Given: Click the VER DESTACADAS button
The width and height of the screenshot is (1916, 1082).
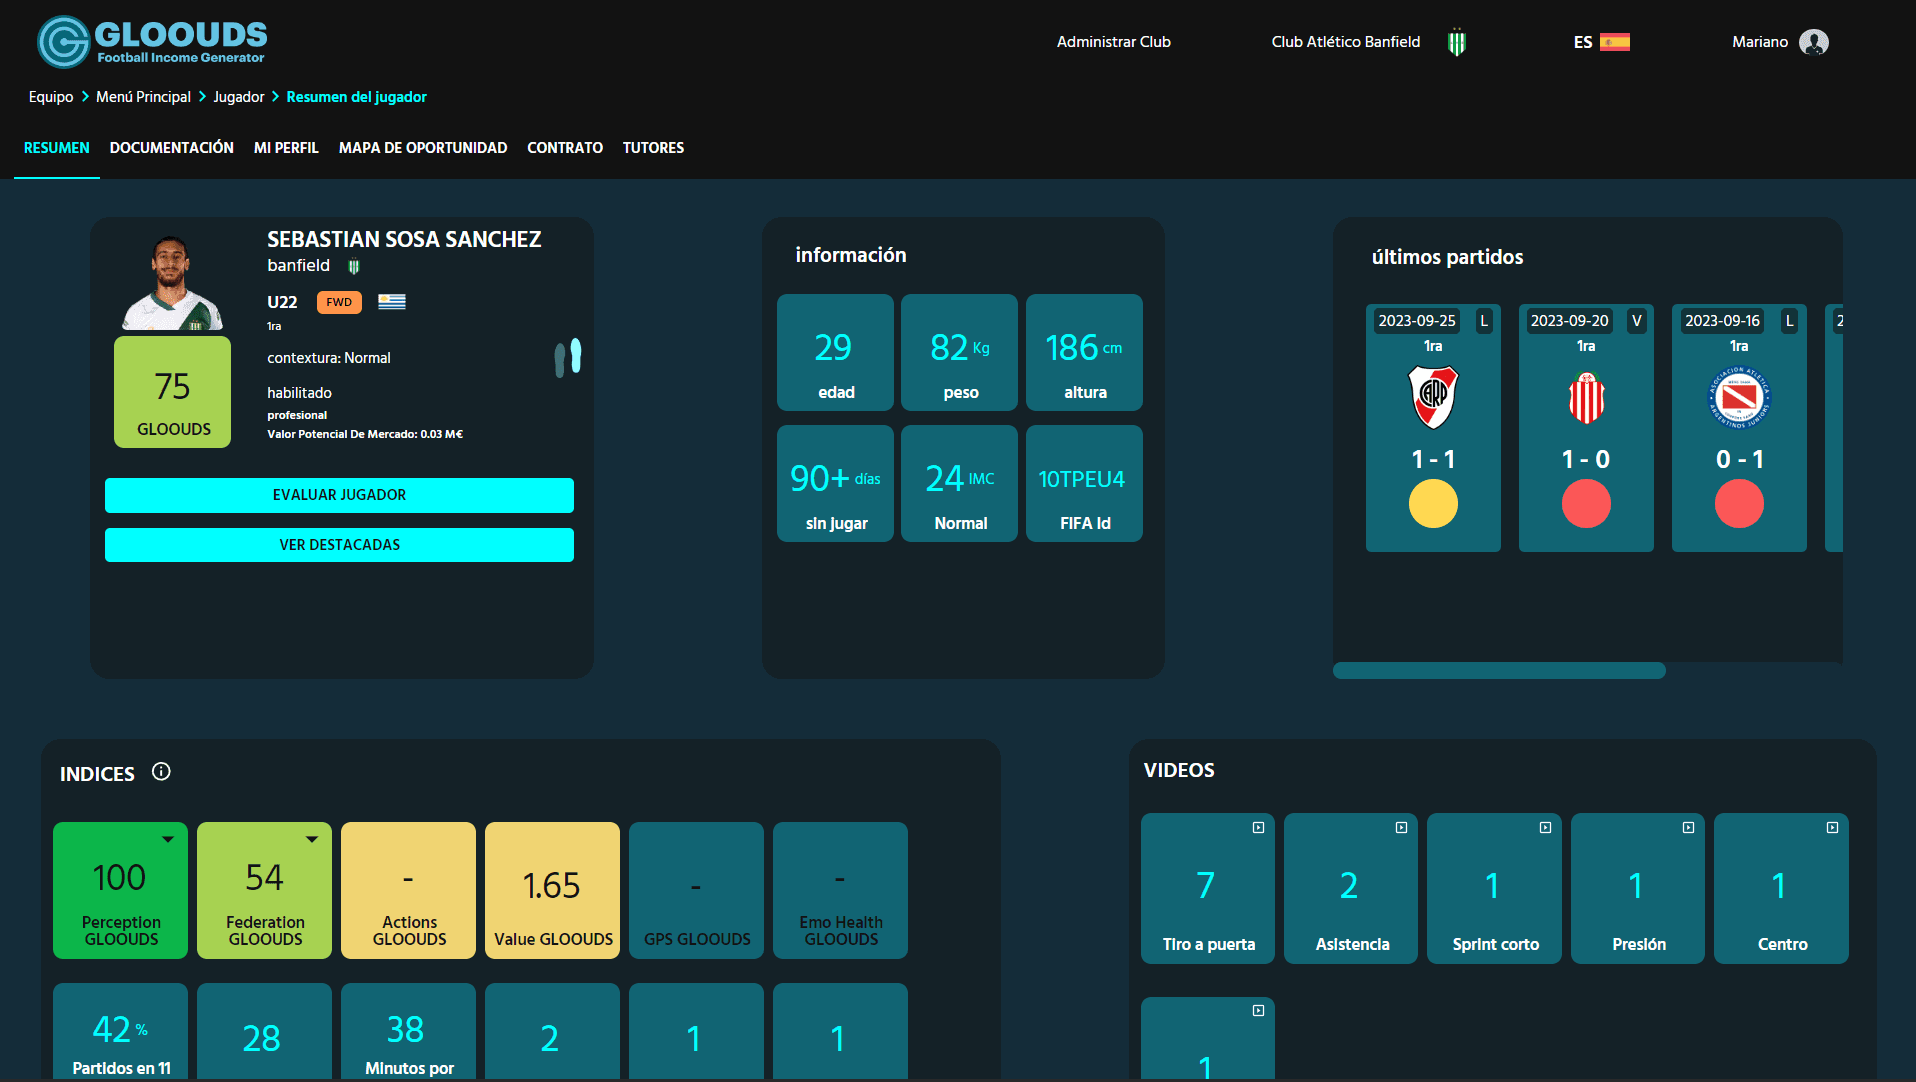Looking at the screenshot, I should click(x=339, y=545).
